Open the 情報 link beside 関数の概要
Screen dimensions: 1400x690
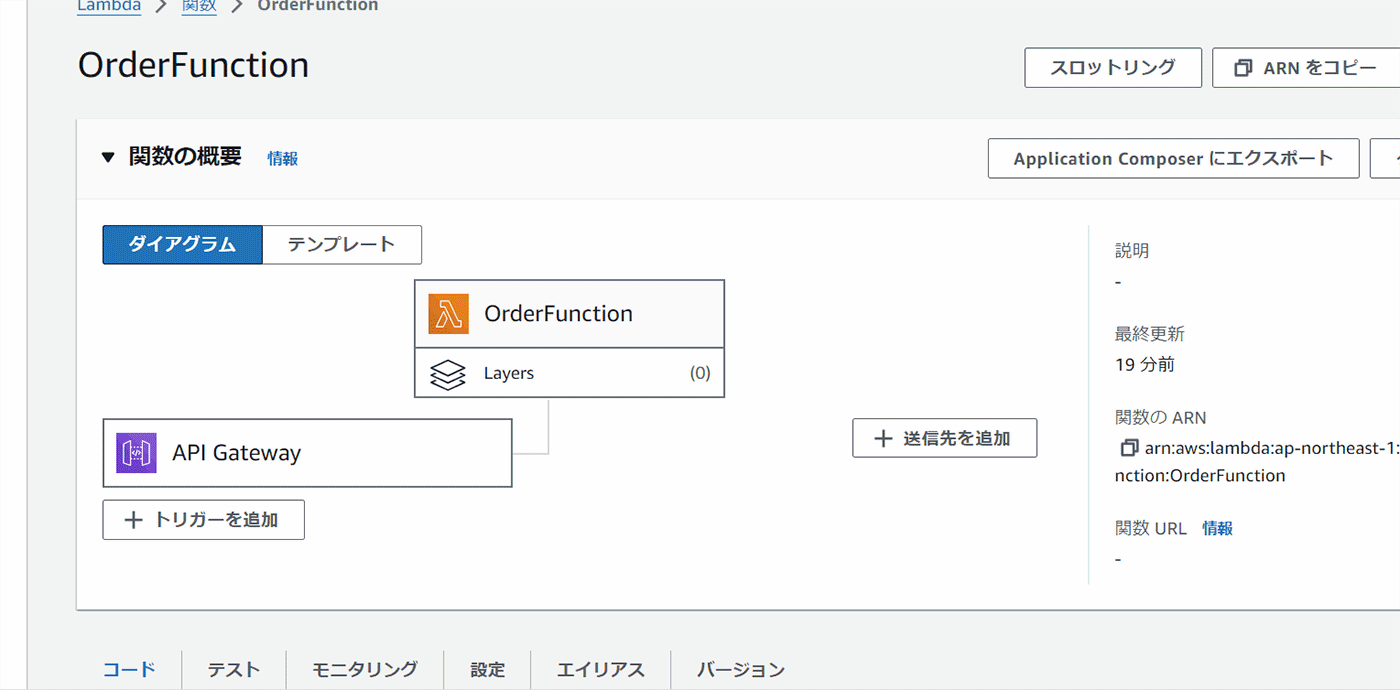click(x=283, y=159)
